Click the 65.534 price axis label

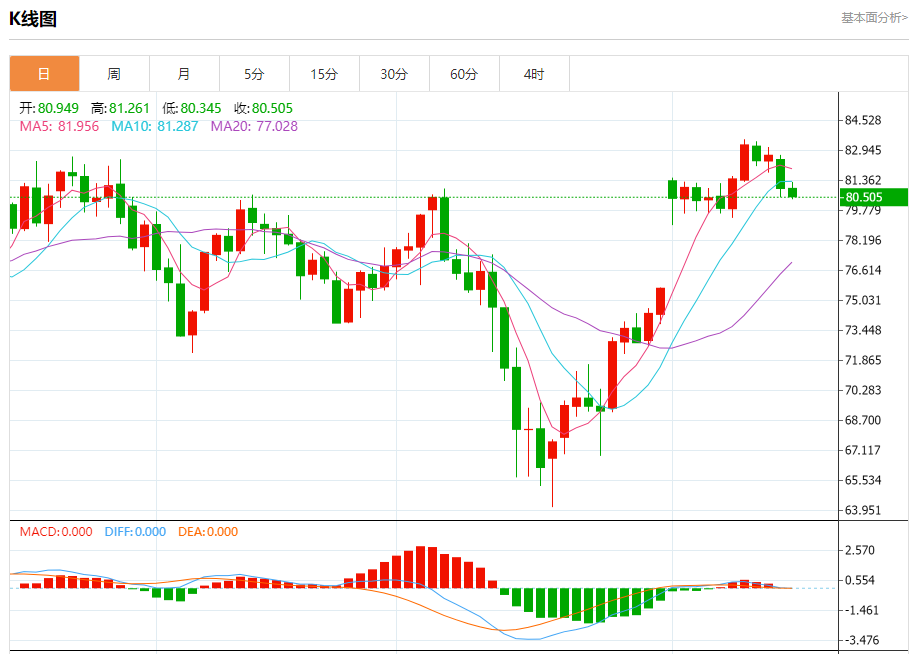862,480
